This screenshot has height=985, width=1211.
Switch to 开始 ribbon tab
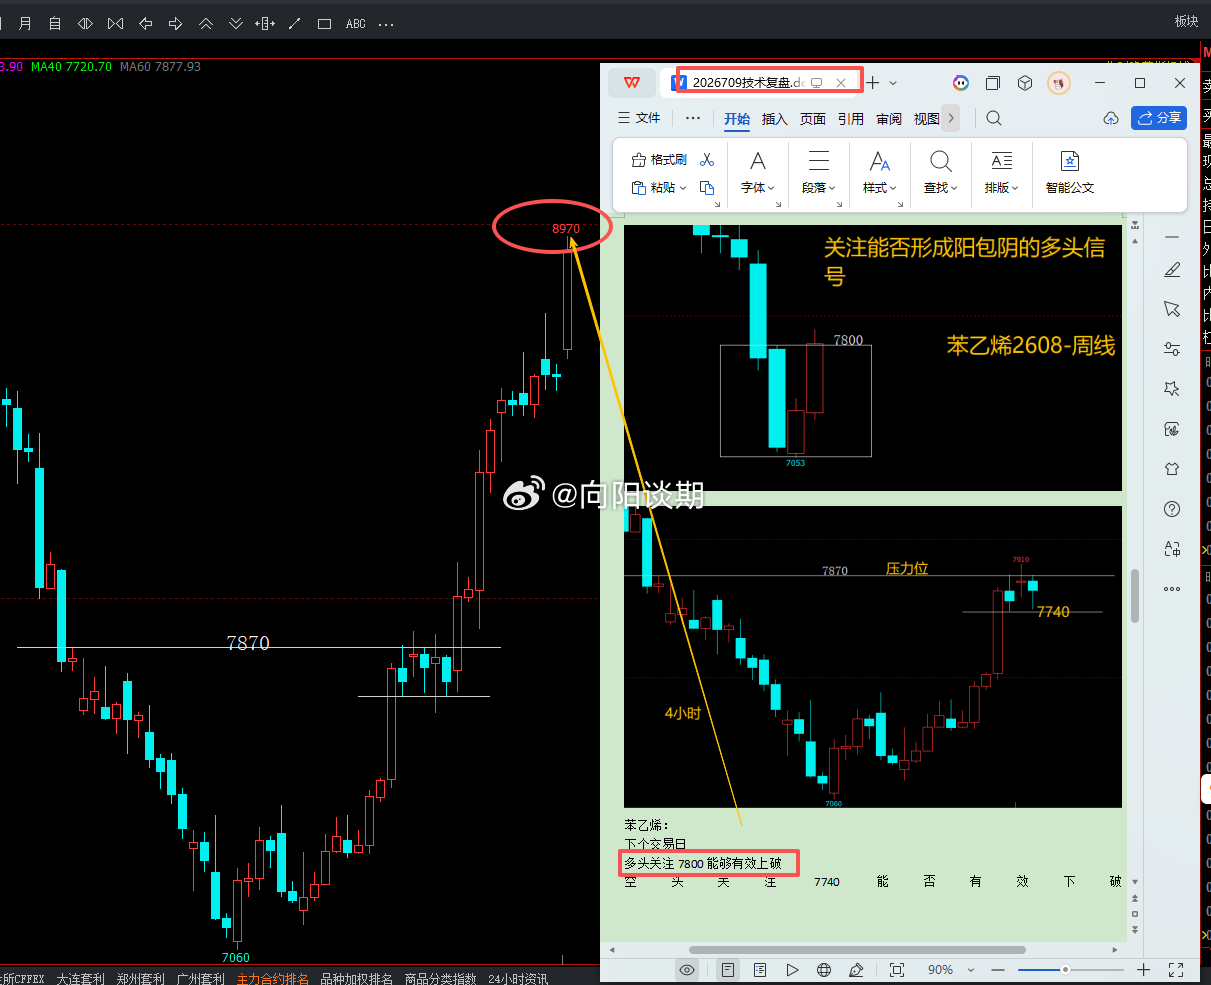point(737,119)
